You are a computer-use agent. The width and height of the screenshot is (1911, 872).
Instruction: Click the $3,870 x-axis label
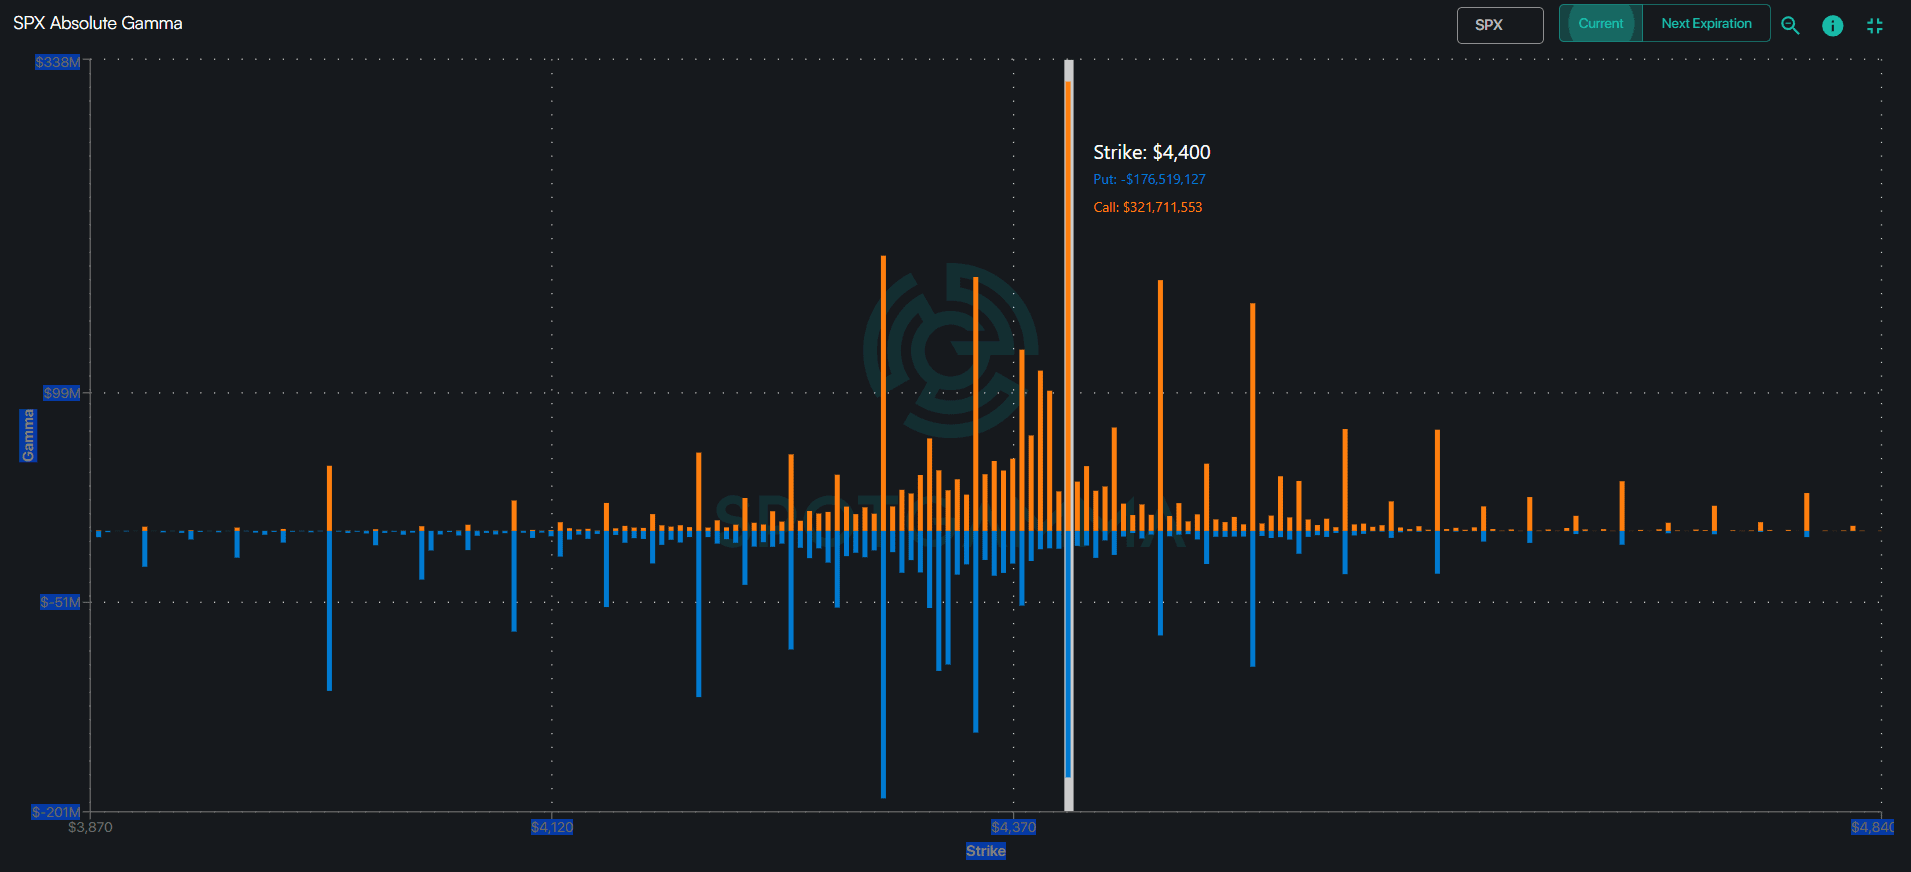click(90, 827)
